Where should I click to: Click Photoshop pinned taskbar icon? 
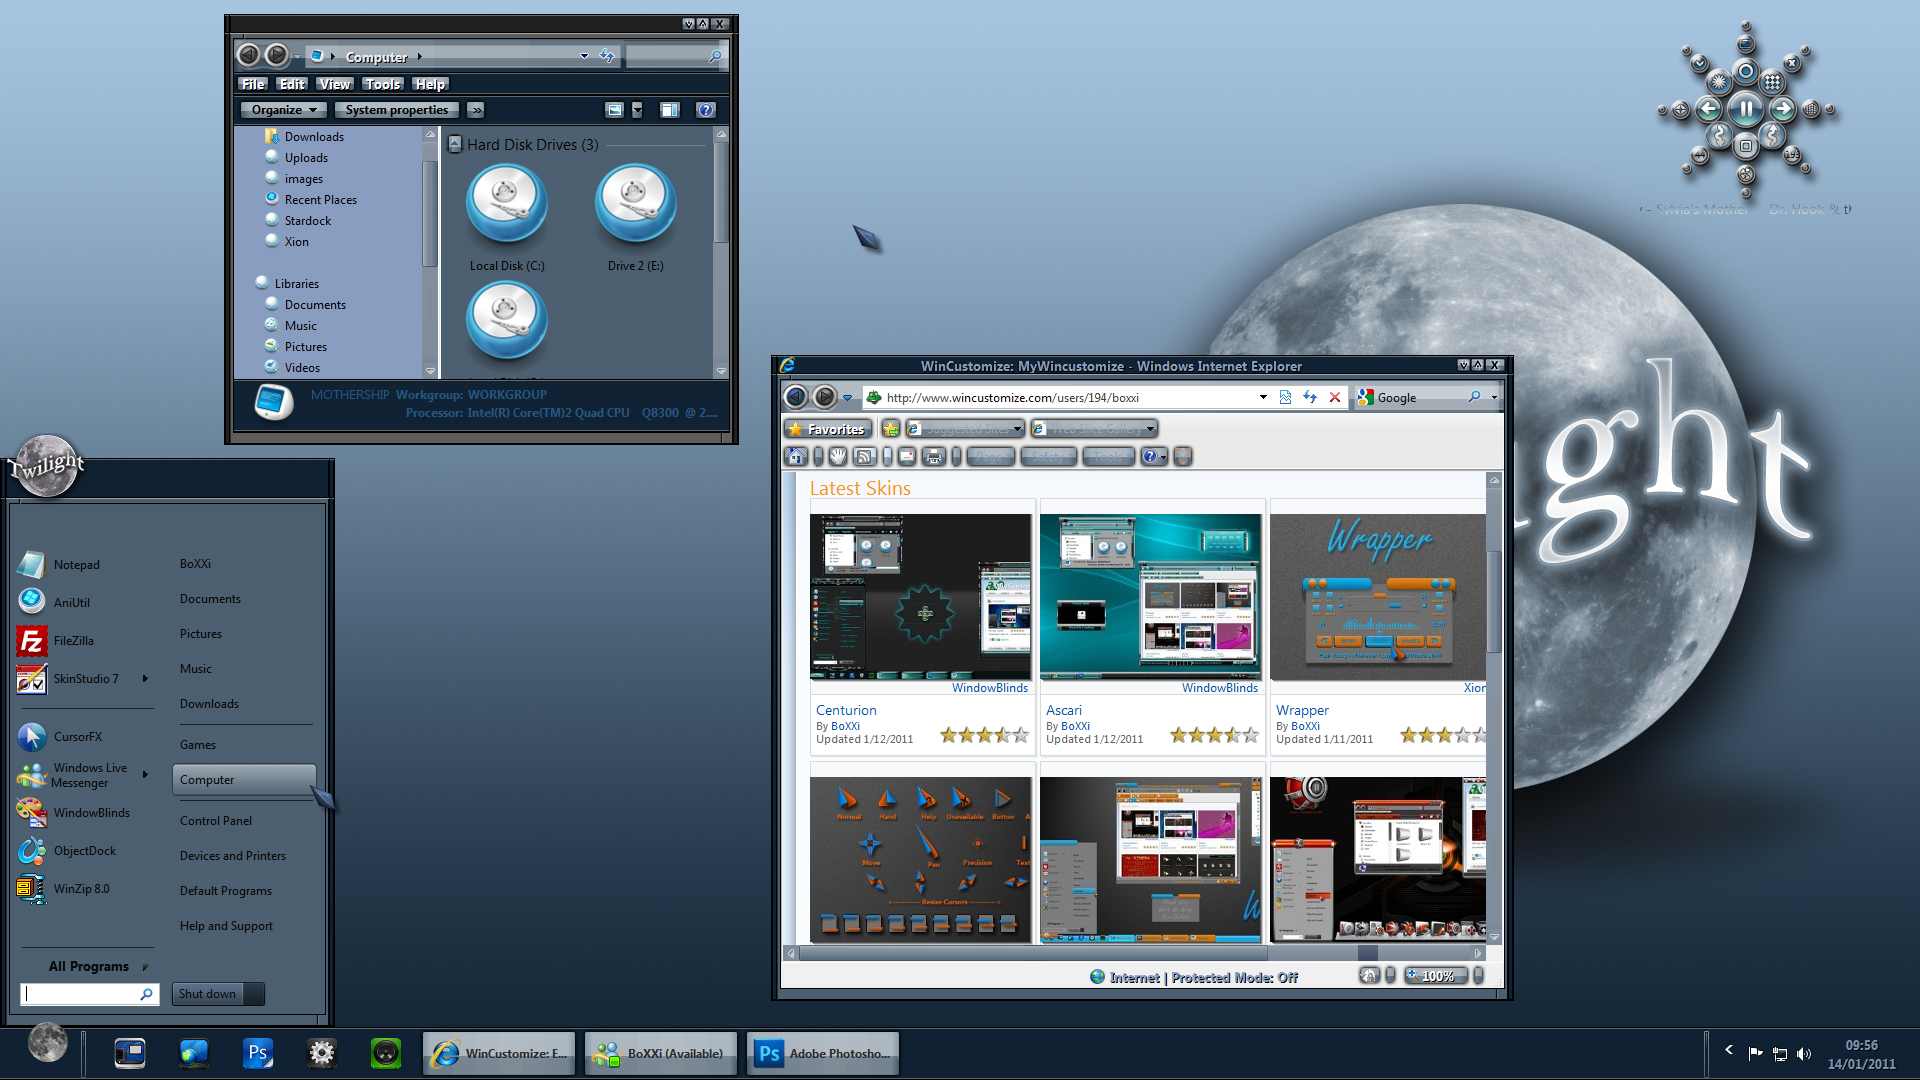click(258, 1053)
